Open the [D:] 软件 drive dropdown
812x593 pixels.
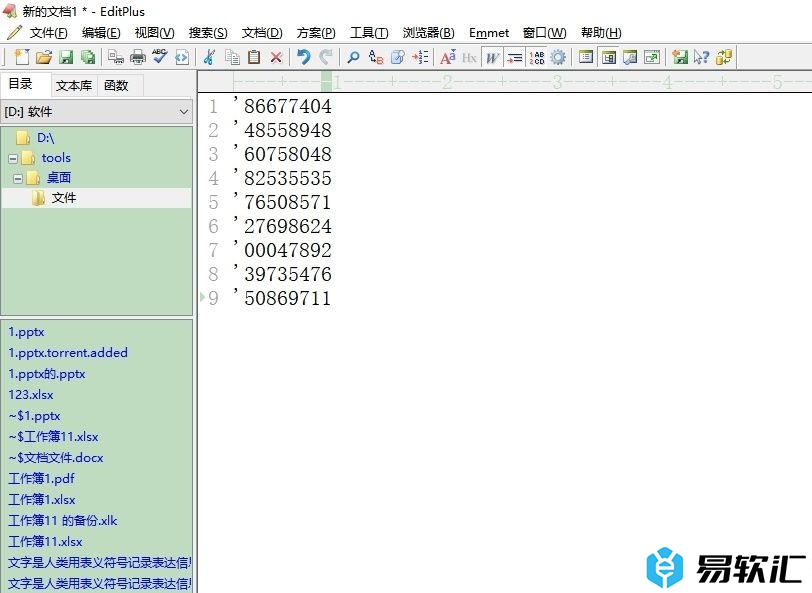point(96,112)
